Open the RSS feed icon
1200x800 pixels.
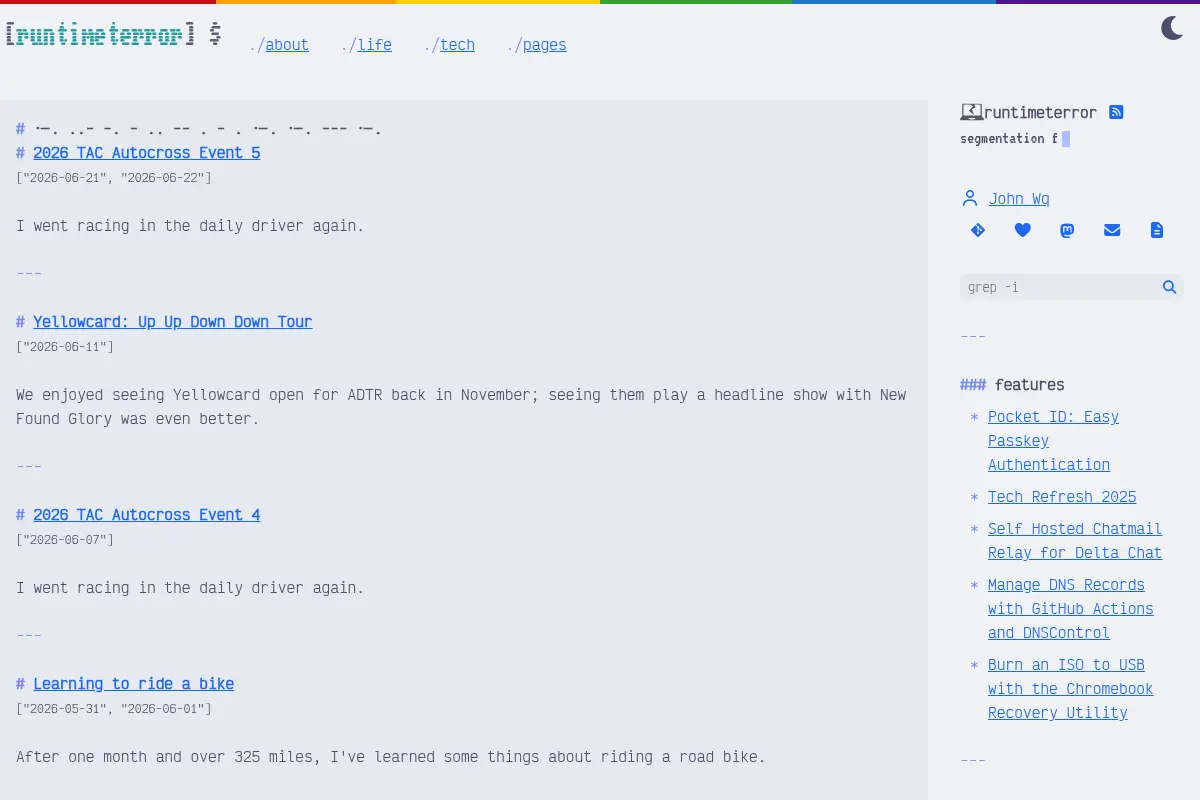pyautogui.click(x=1116, y=112)
